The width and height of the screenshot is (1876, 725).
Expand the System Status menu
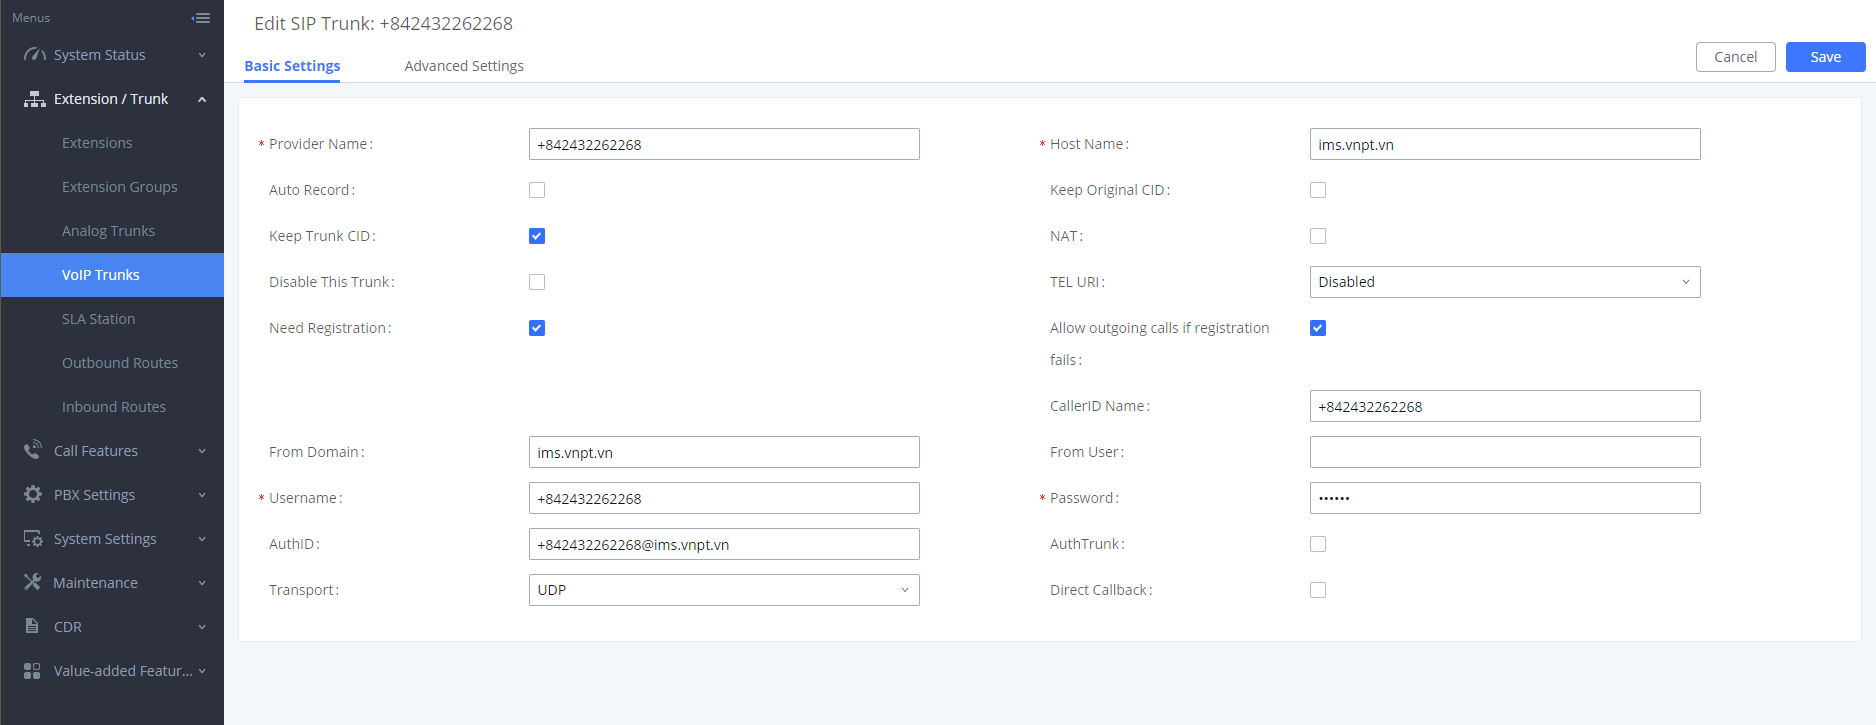pos(112,55)
